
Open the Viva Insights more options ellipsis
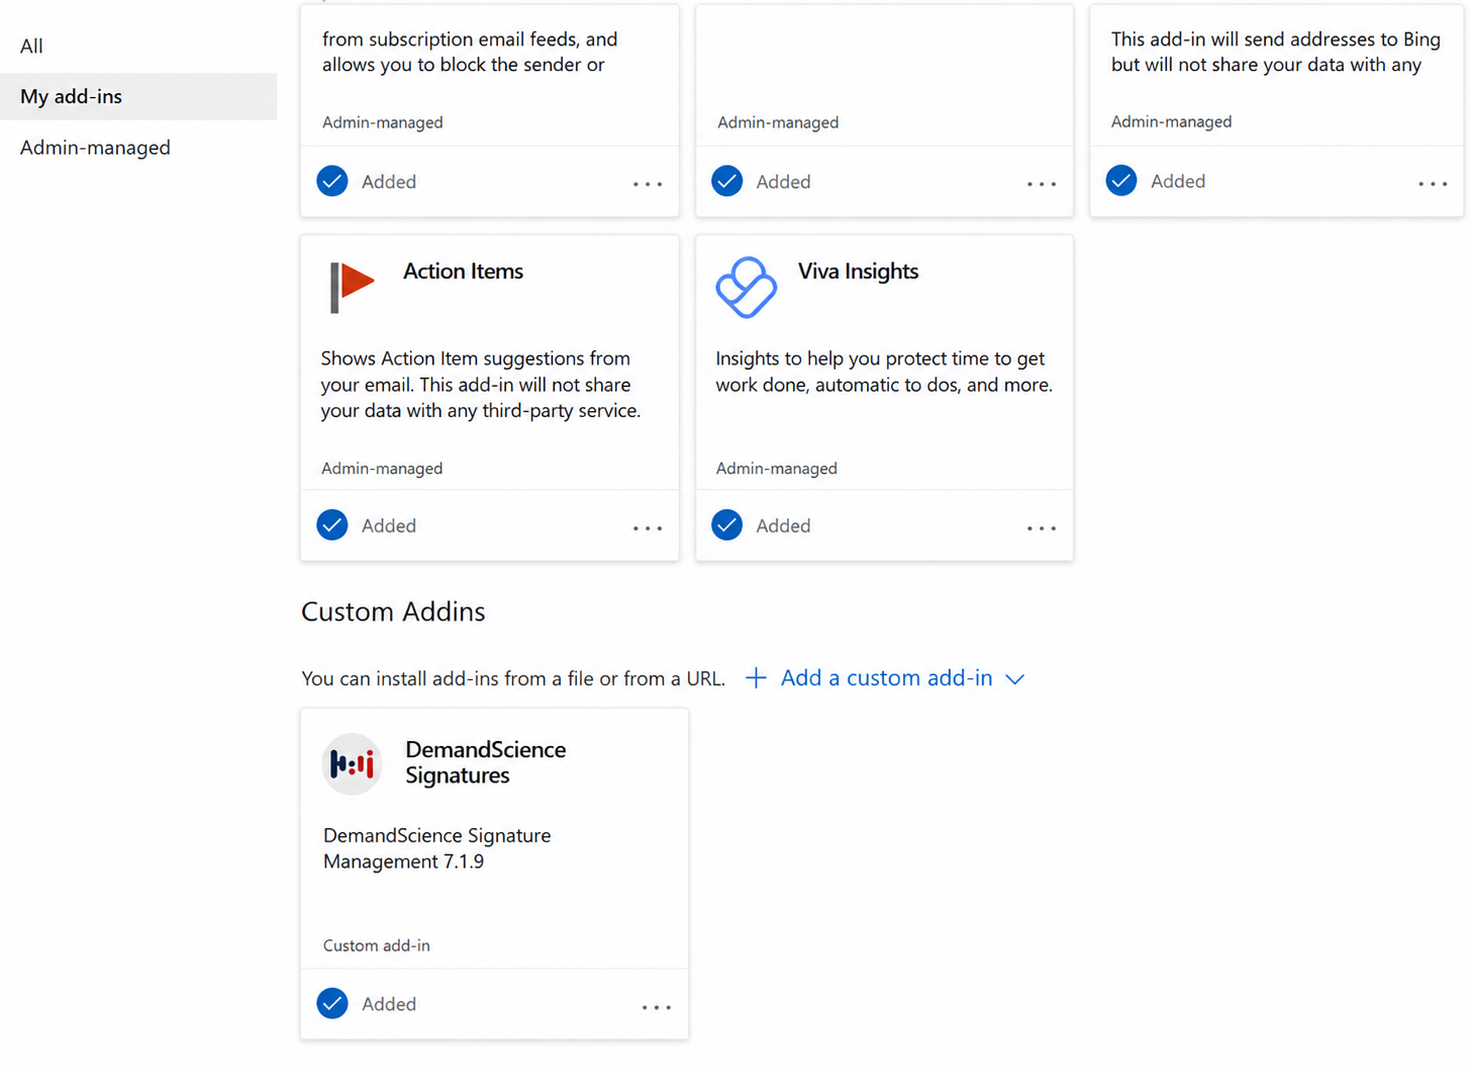[x=1041, y=528]
